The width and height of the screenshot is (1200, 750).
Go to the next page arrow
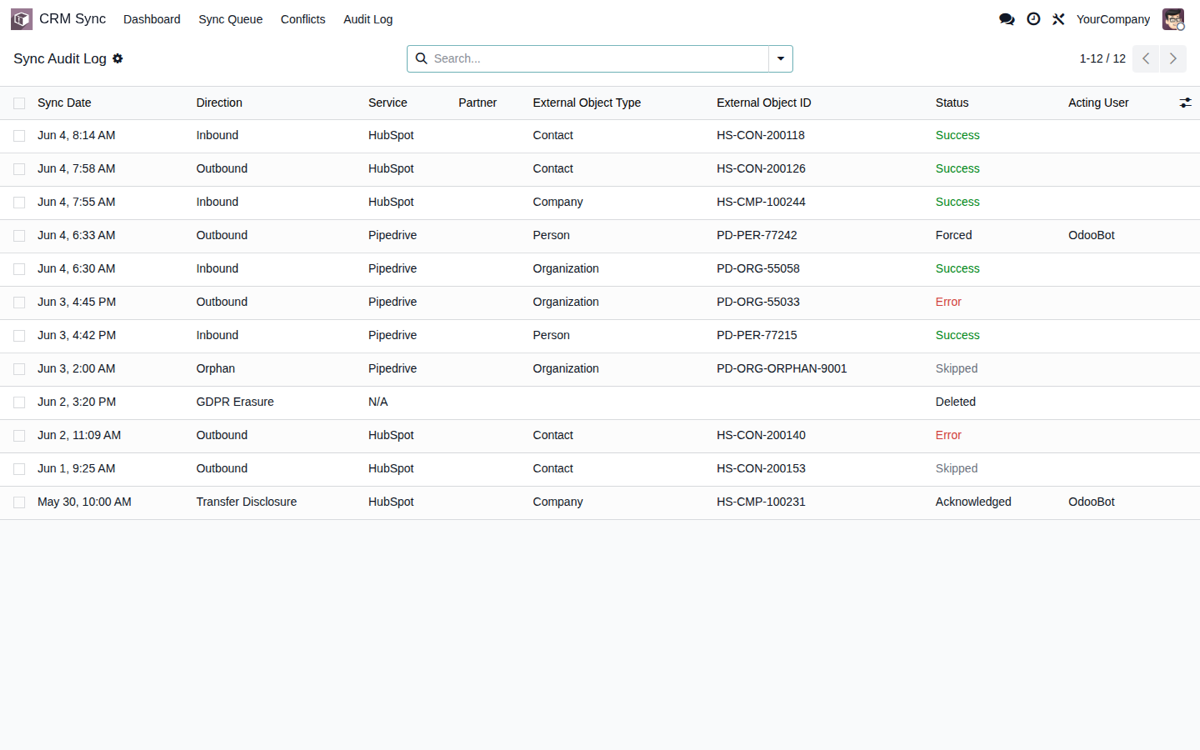1174,59
